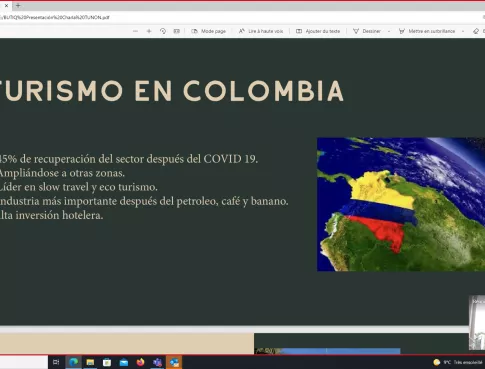Expand the Mettre en surbrillance dropdown arrow

tap(463, 31)
